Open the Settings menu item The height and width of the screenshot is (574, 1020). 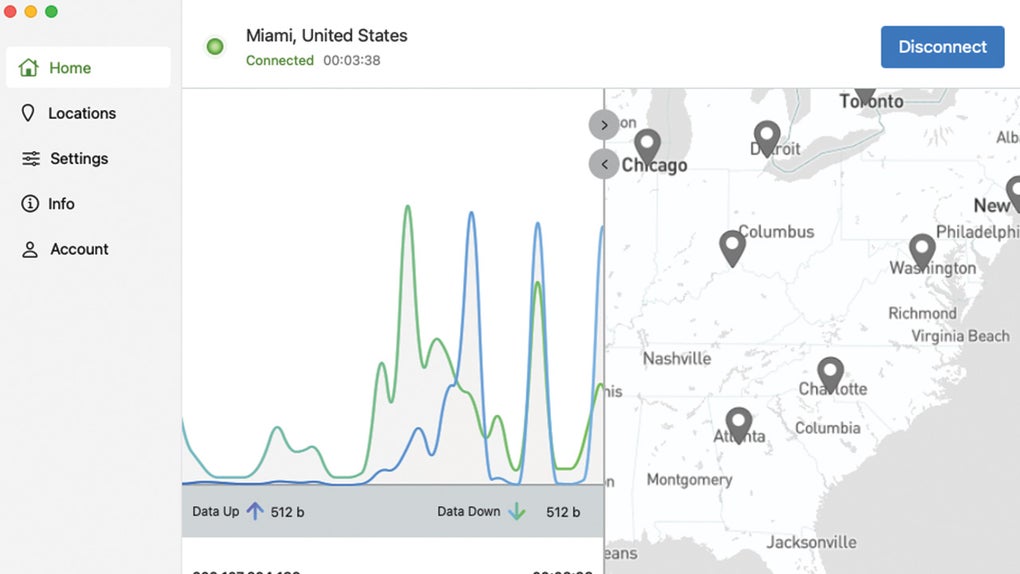tap(79, 158)
